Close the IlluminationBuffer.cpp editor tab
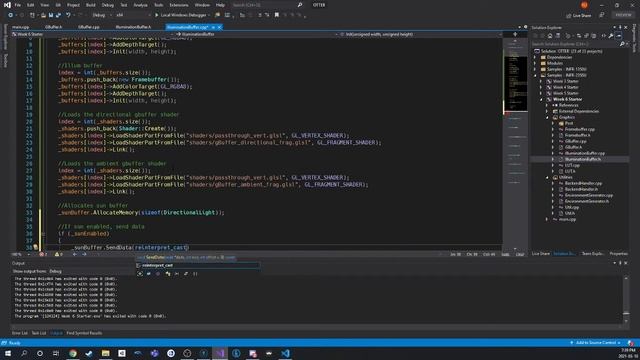 tap(220, 27)
